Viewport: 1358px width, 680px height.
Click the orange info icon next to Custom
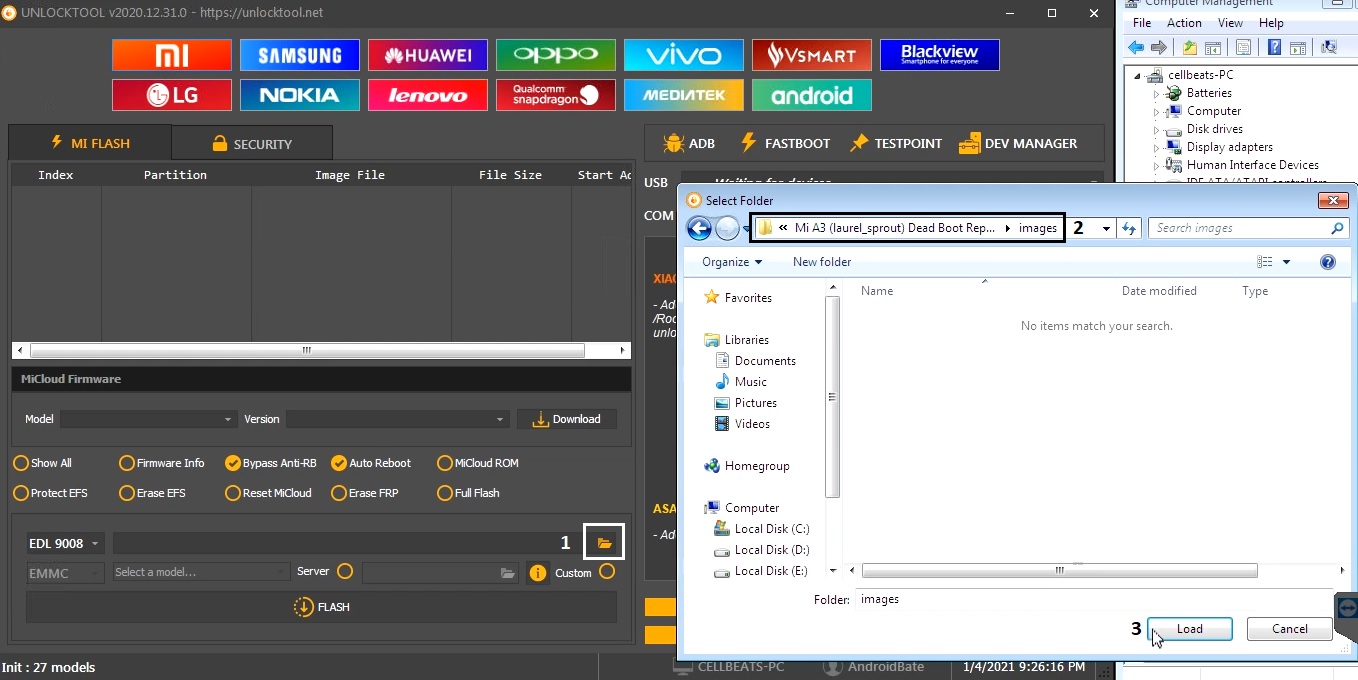[538, 573]
